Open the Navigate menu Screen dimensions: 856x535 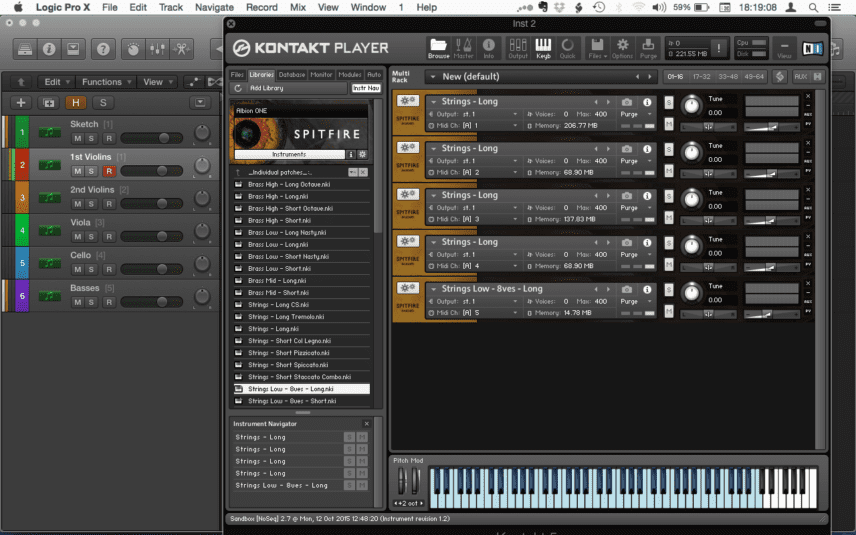click(x=214, y=7)
